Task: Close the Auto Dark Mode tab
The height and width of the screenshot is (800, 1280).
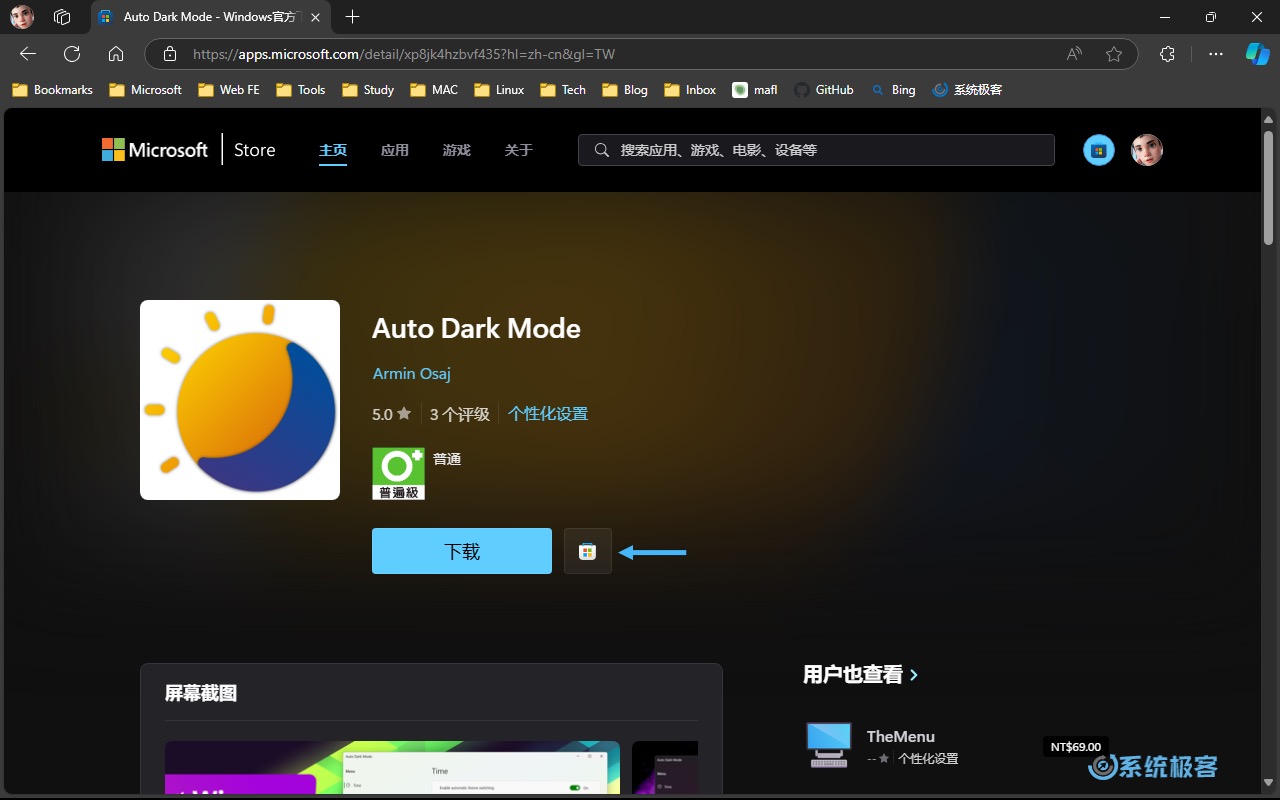Action: click(x=317, y=17)
